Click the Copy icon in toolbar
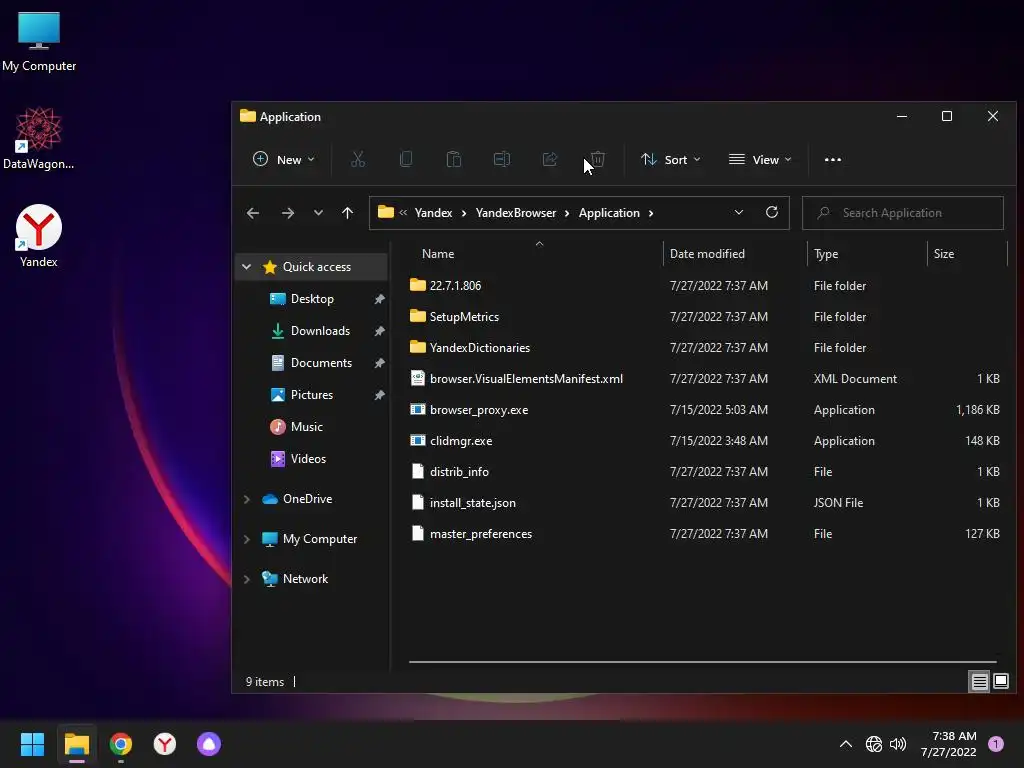This screenshot has width=1024, height=768. click(406, 159)
